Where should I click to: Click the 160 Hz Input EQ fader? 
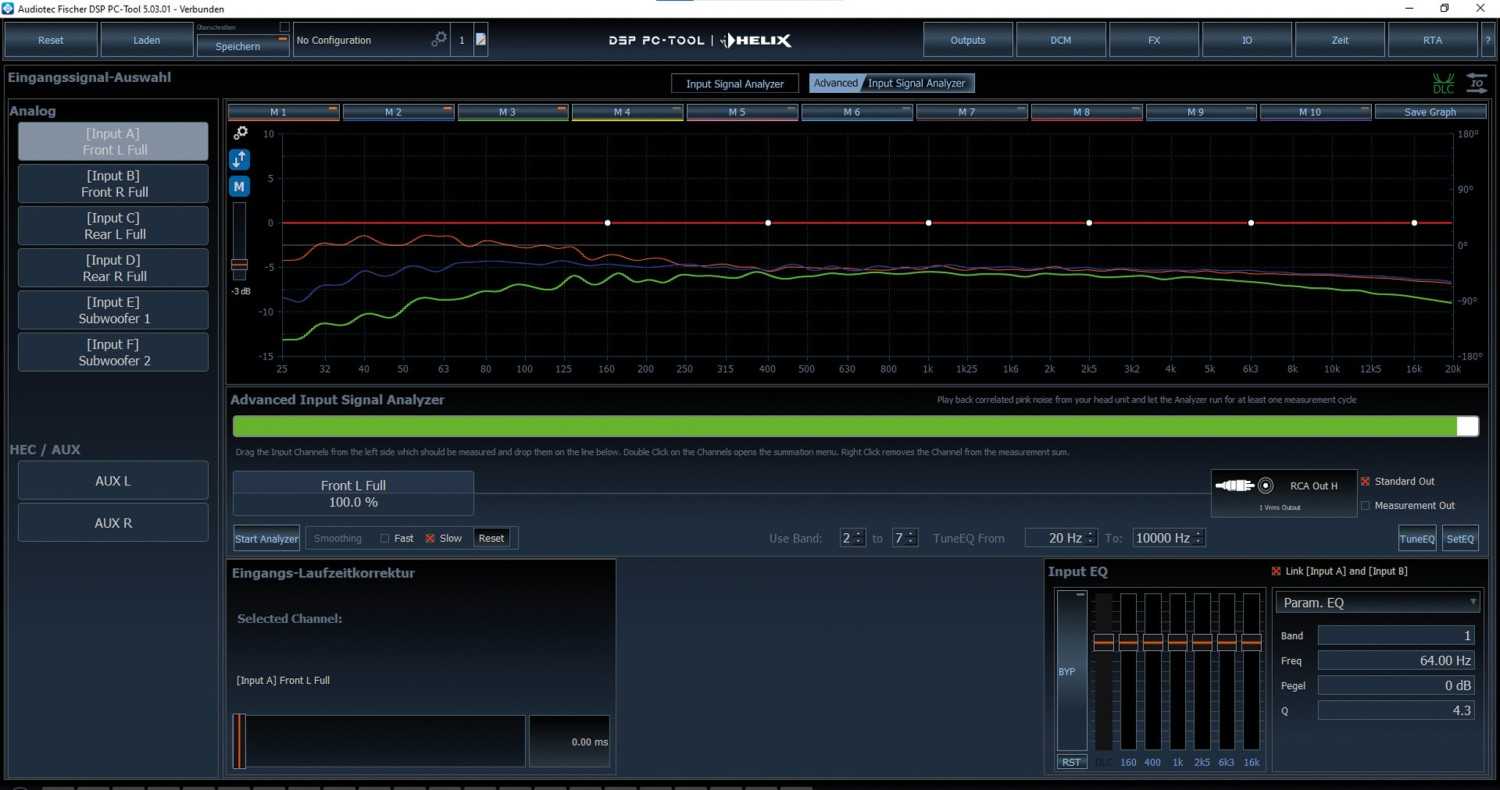1128,642
